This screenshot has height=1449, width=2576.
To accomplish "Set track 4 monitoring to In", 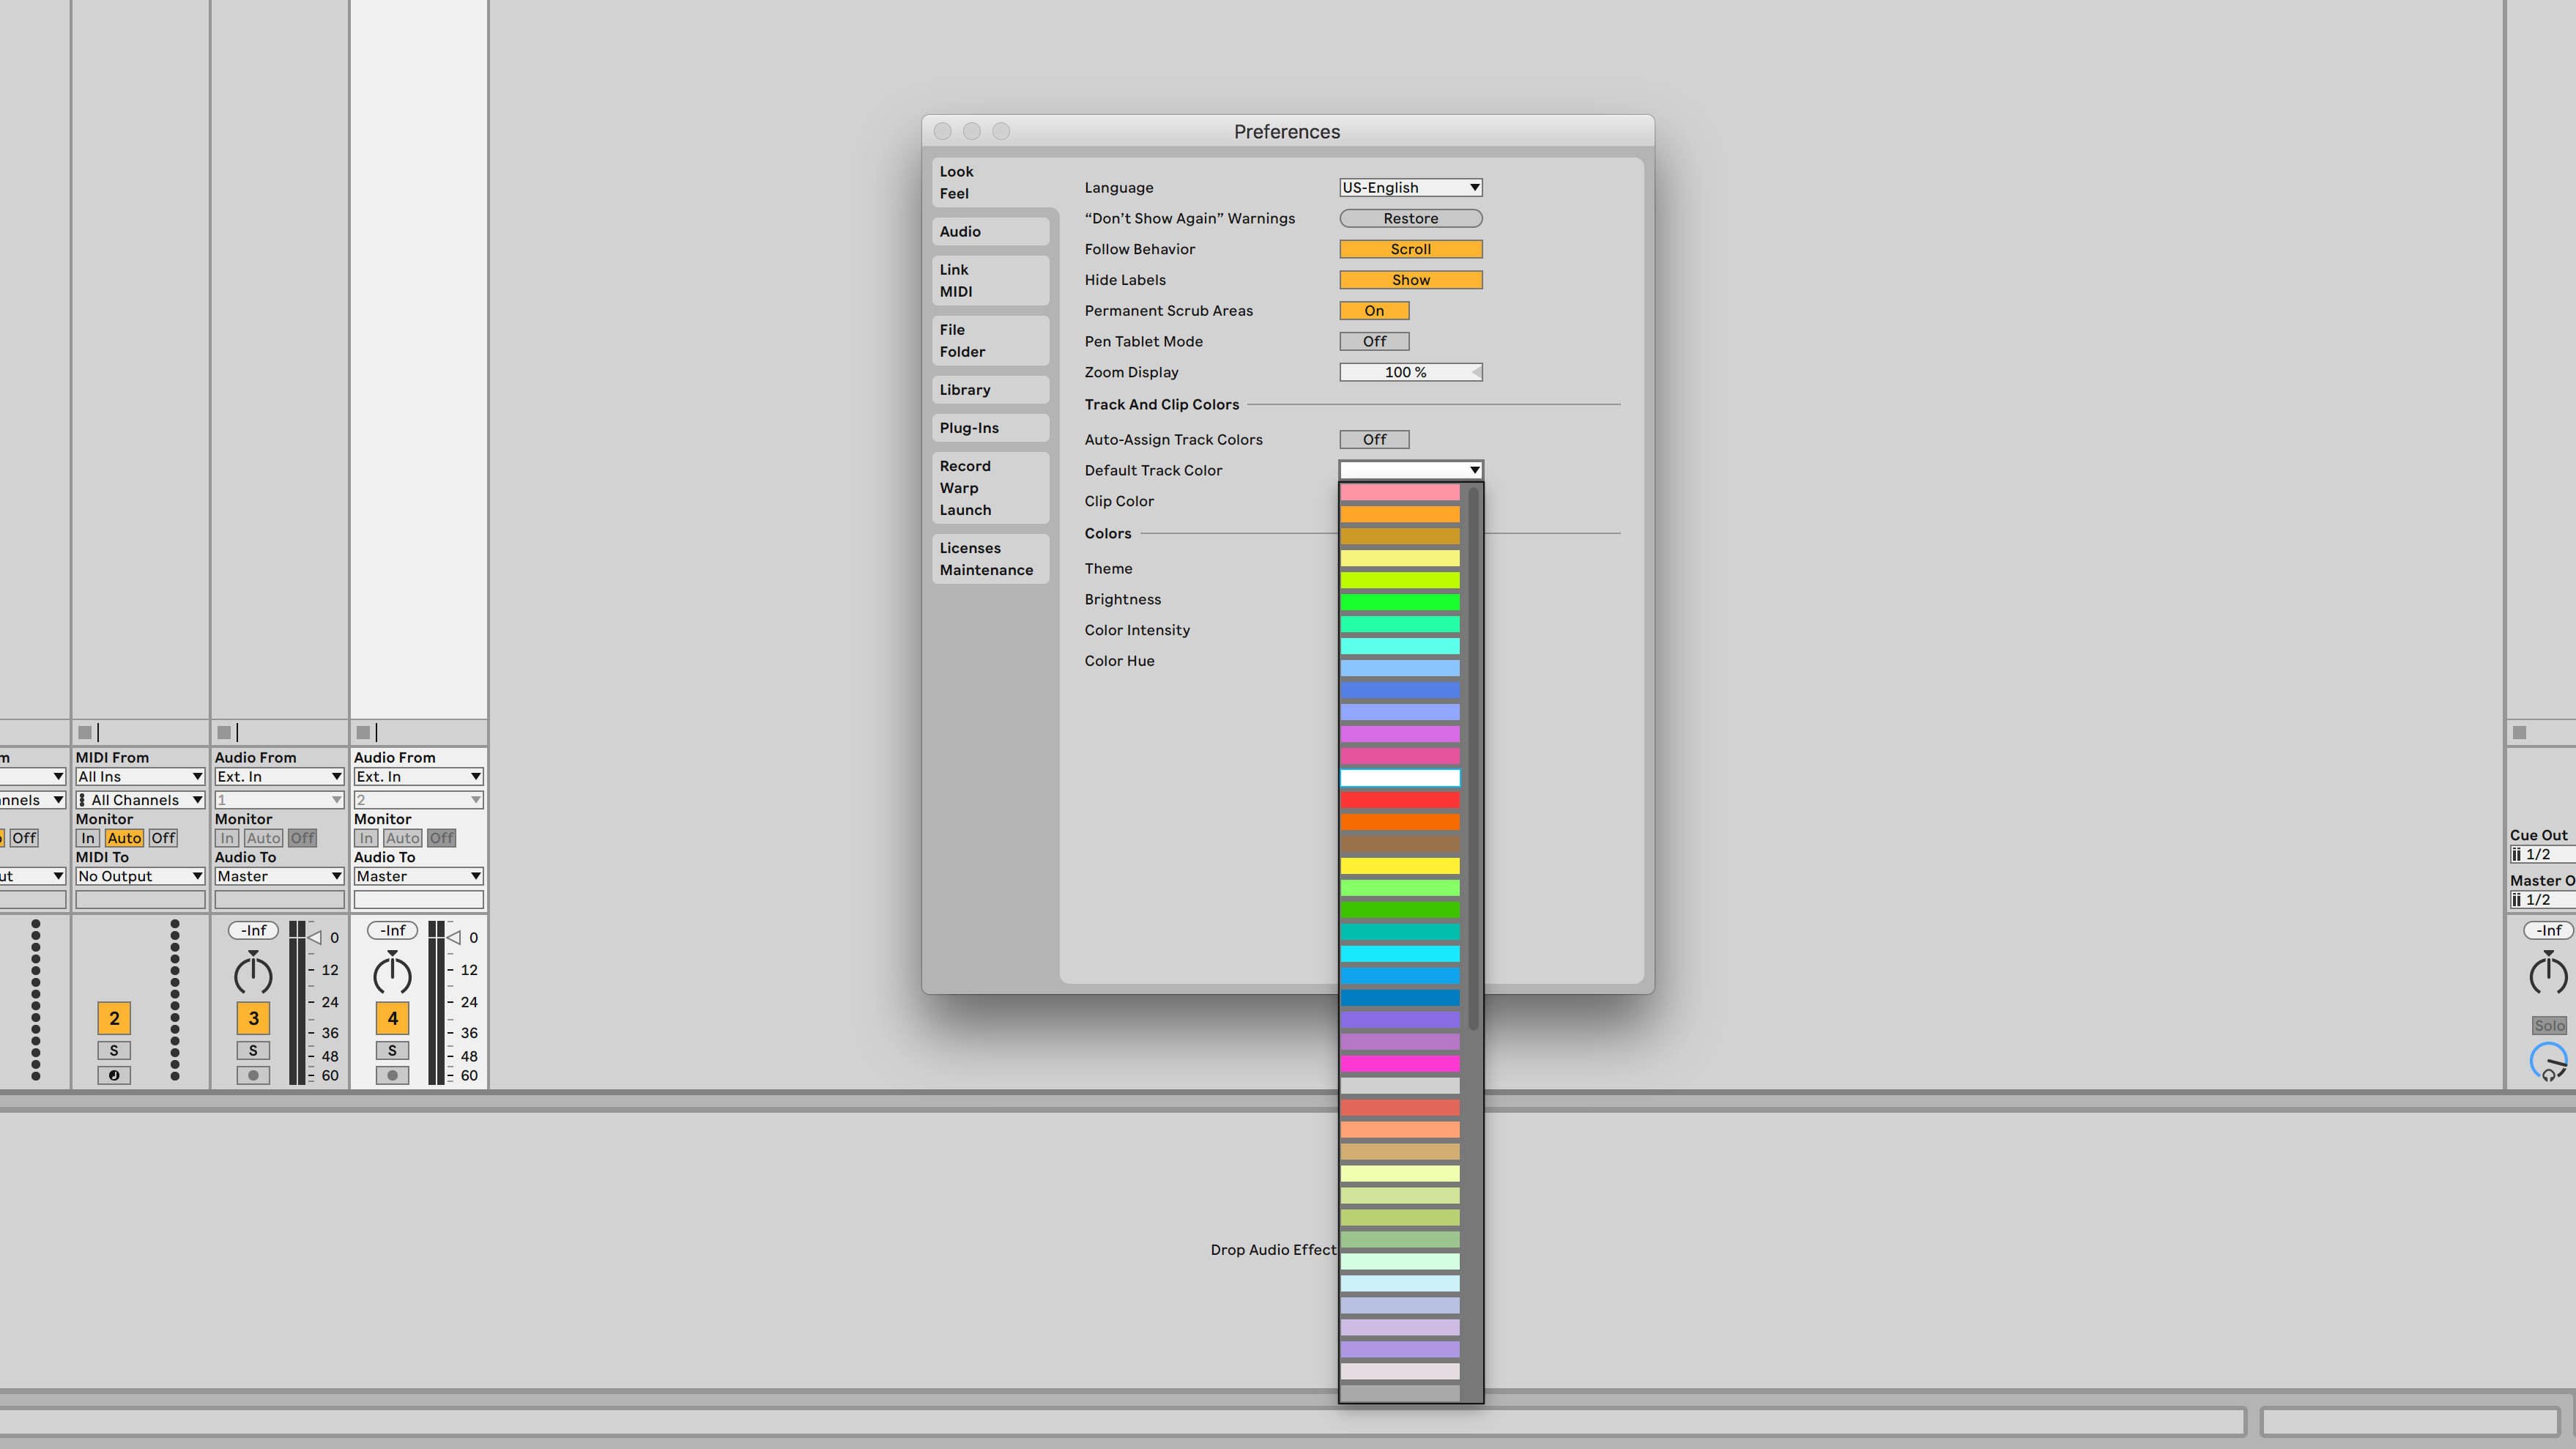I will (x=366, y=838).
